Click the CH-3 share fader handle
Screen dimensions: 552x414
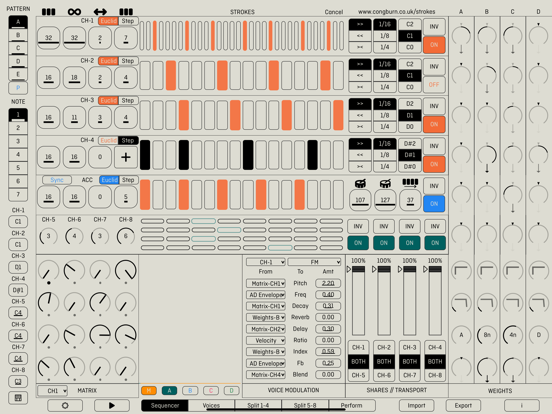click(x=409, y=269)
